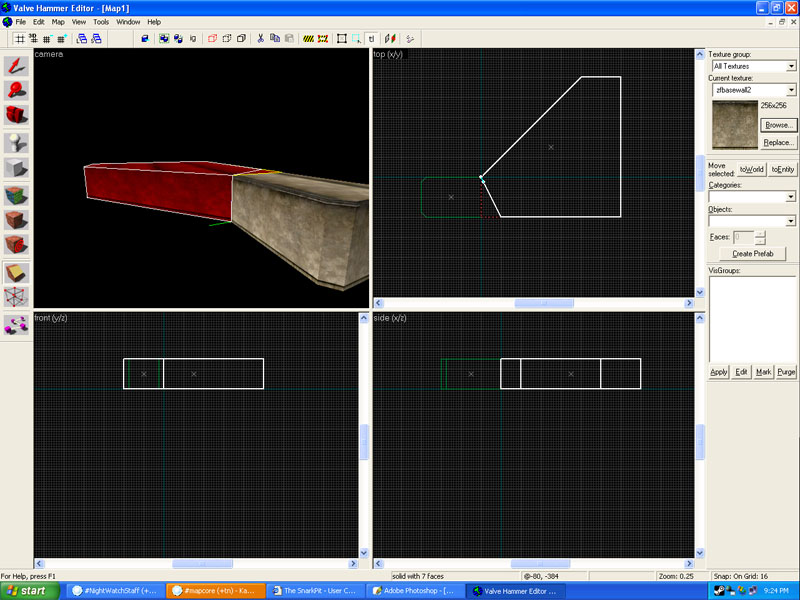
Task: Pick the Entity tool lightbulb icon
Action: tap(17, 142)
